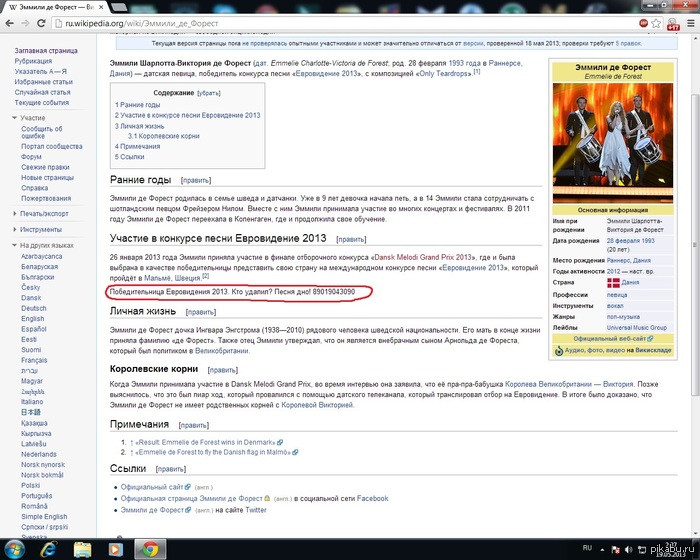Open a new empty browser tab

tap(118, 7)
